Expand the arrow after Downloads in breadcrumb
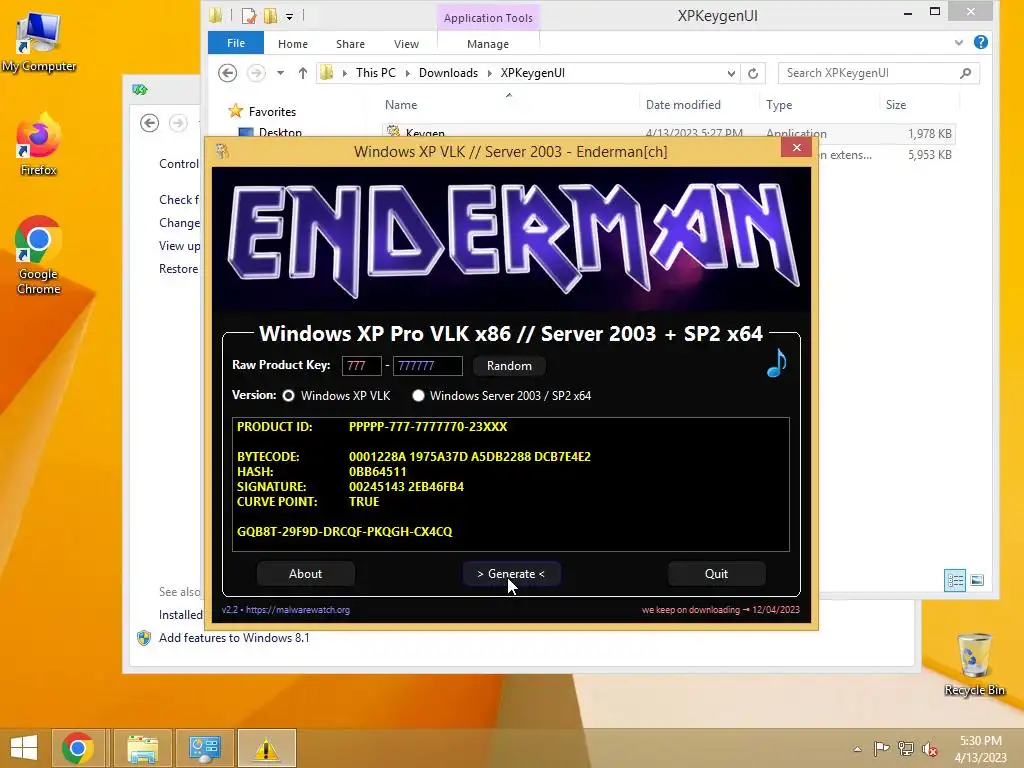The width and height of the screenshot is (1024, 768). (x=489, y=73)
